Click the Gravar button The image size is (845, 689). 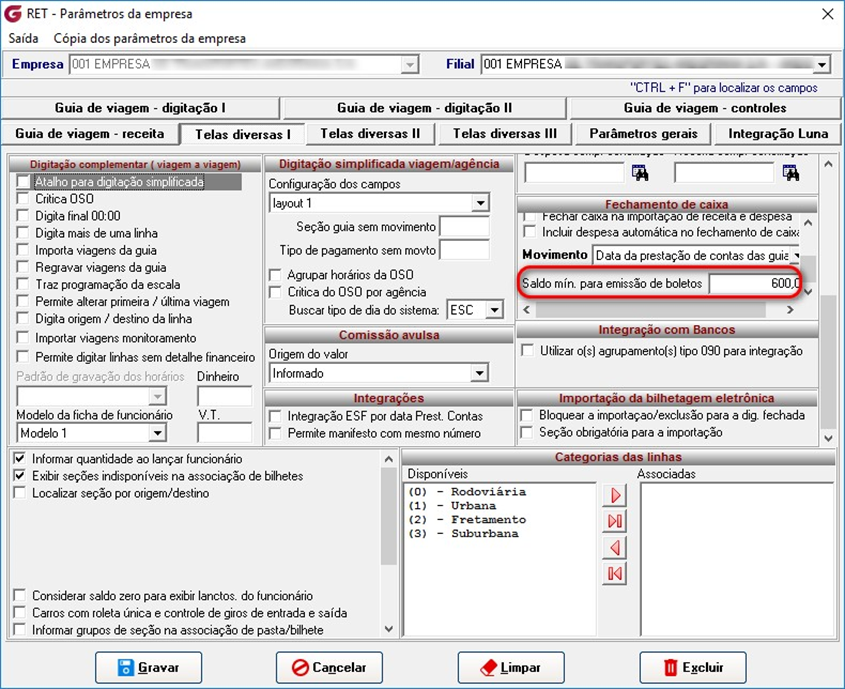149,667
